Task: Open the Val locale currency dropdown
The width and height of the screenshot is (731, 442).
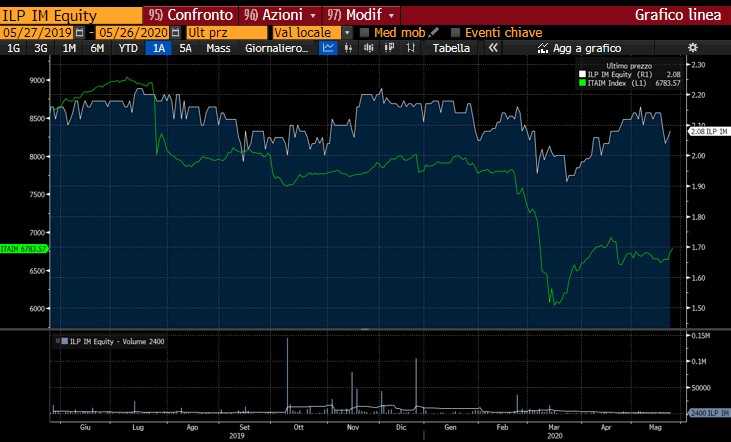Action: (x=347, y=33)
